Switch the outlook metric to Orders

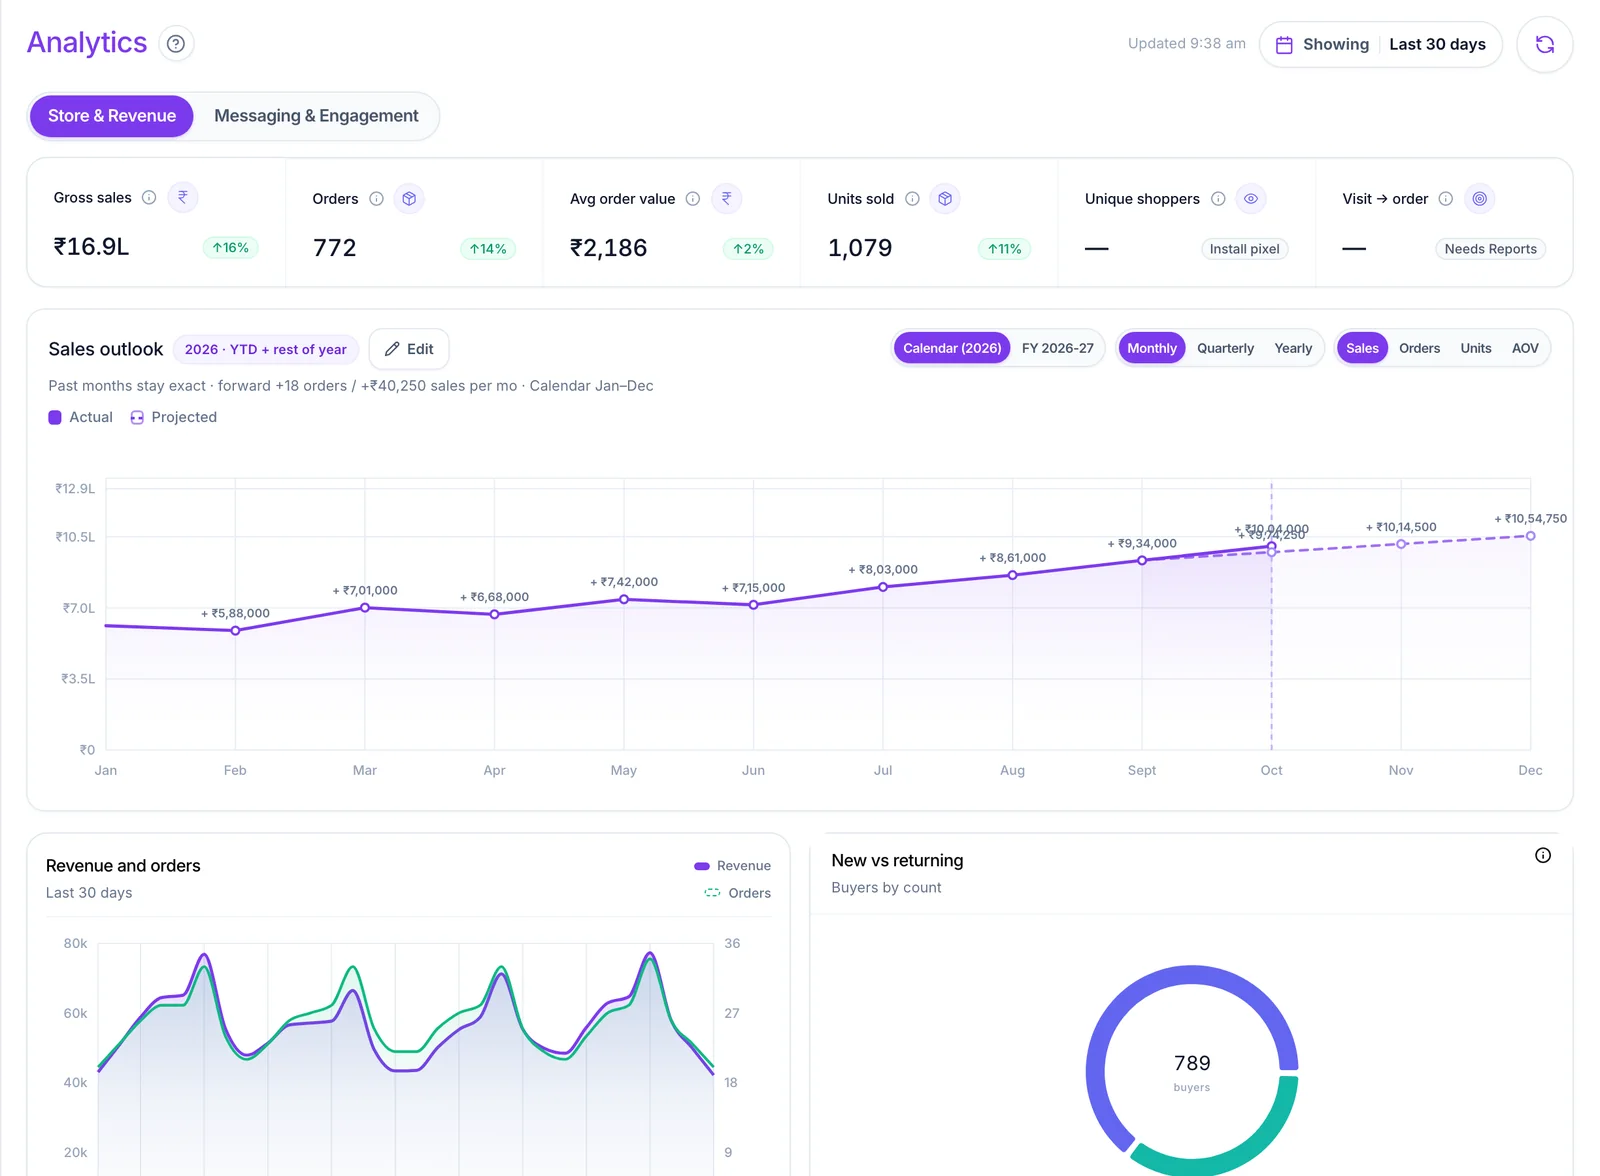click(1420, 348)
